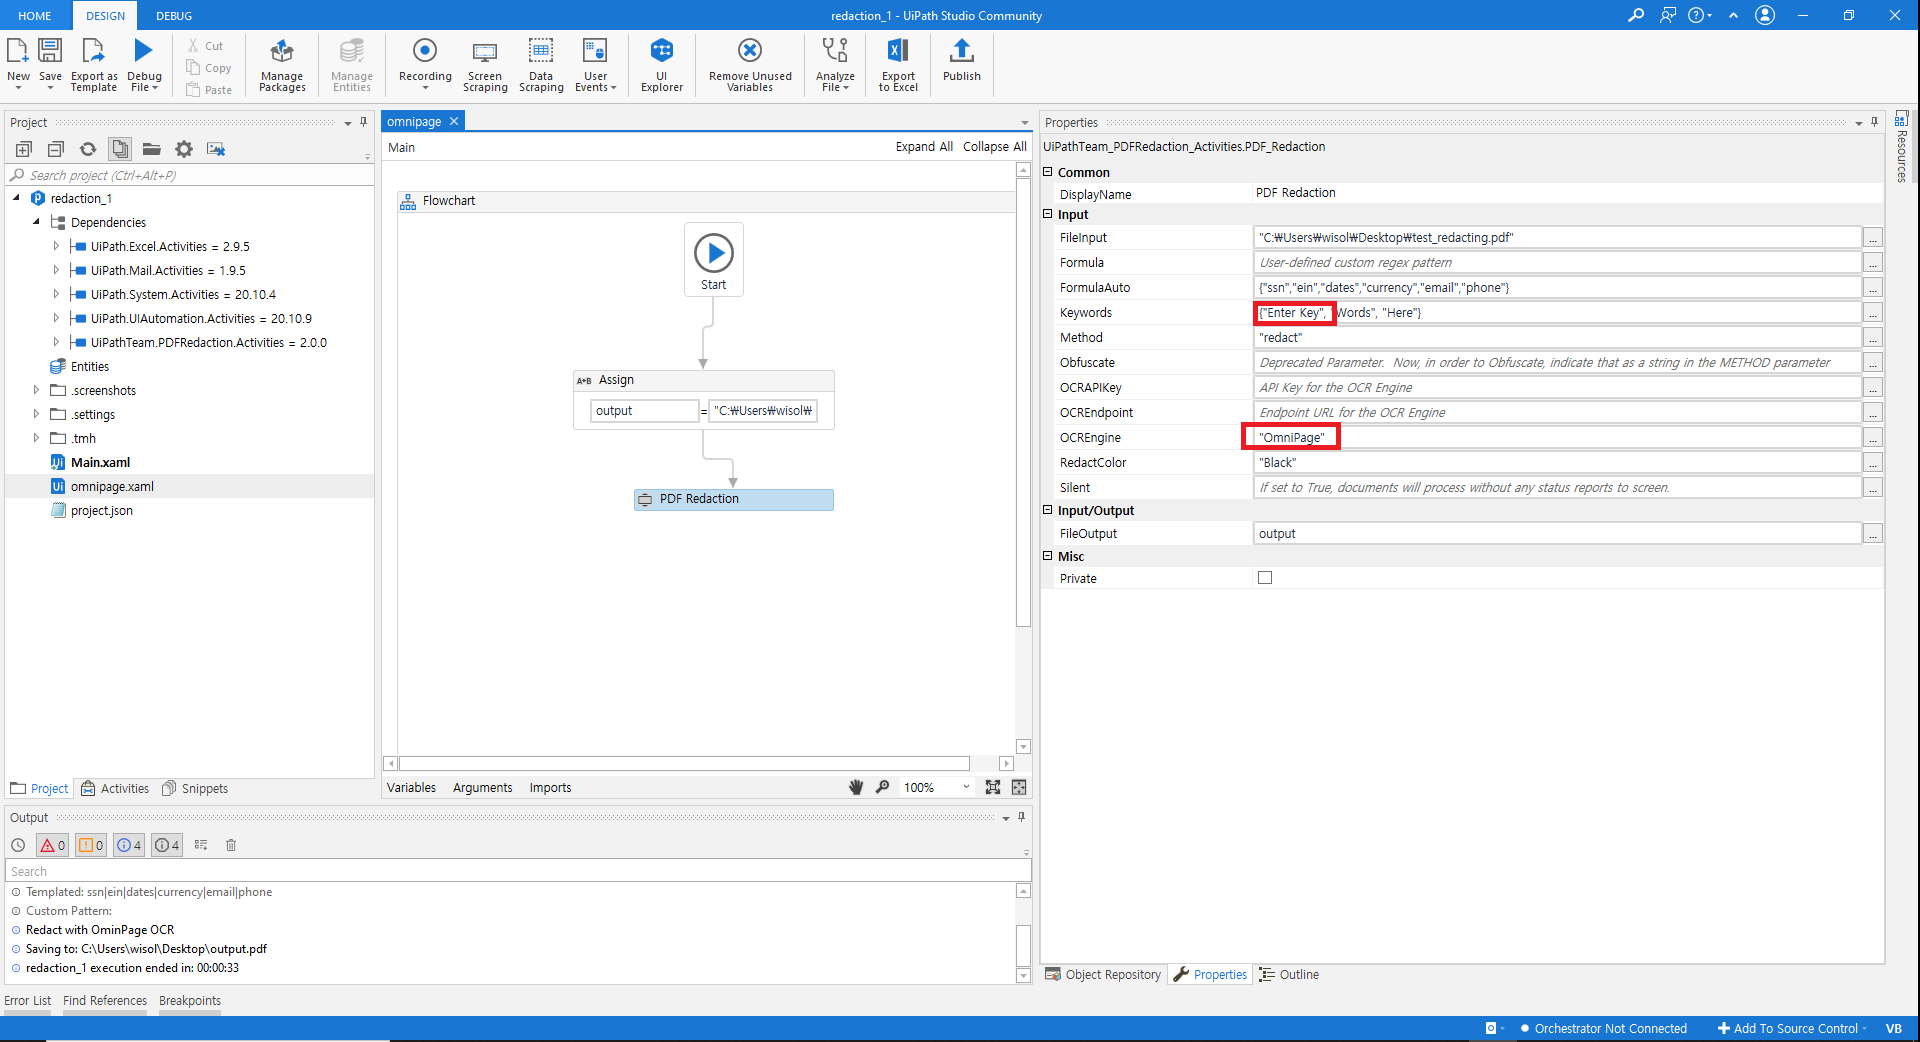Toggle info messages filter in Output
Screen dimensions: 1920x1042
[x=129, y=845]
